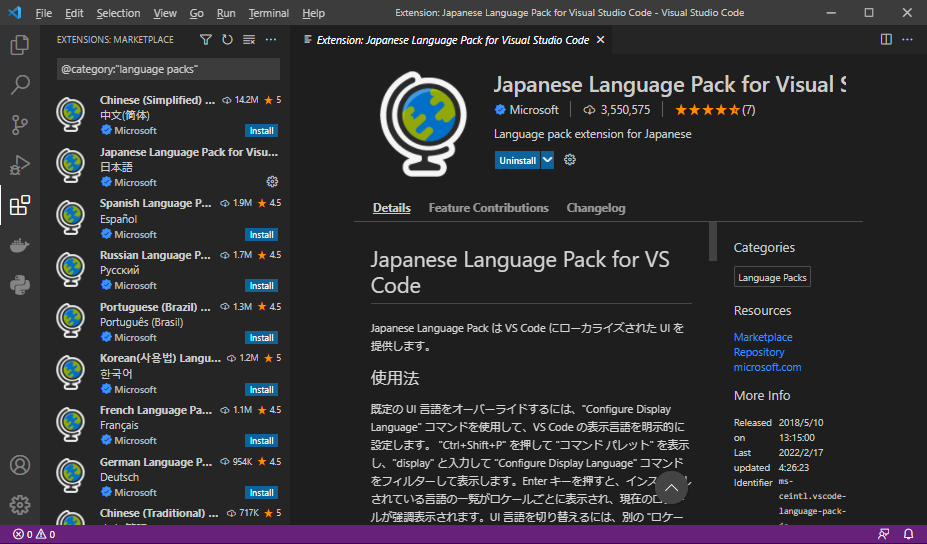Switch to the Feature Contributions tab

coord(488,208)
